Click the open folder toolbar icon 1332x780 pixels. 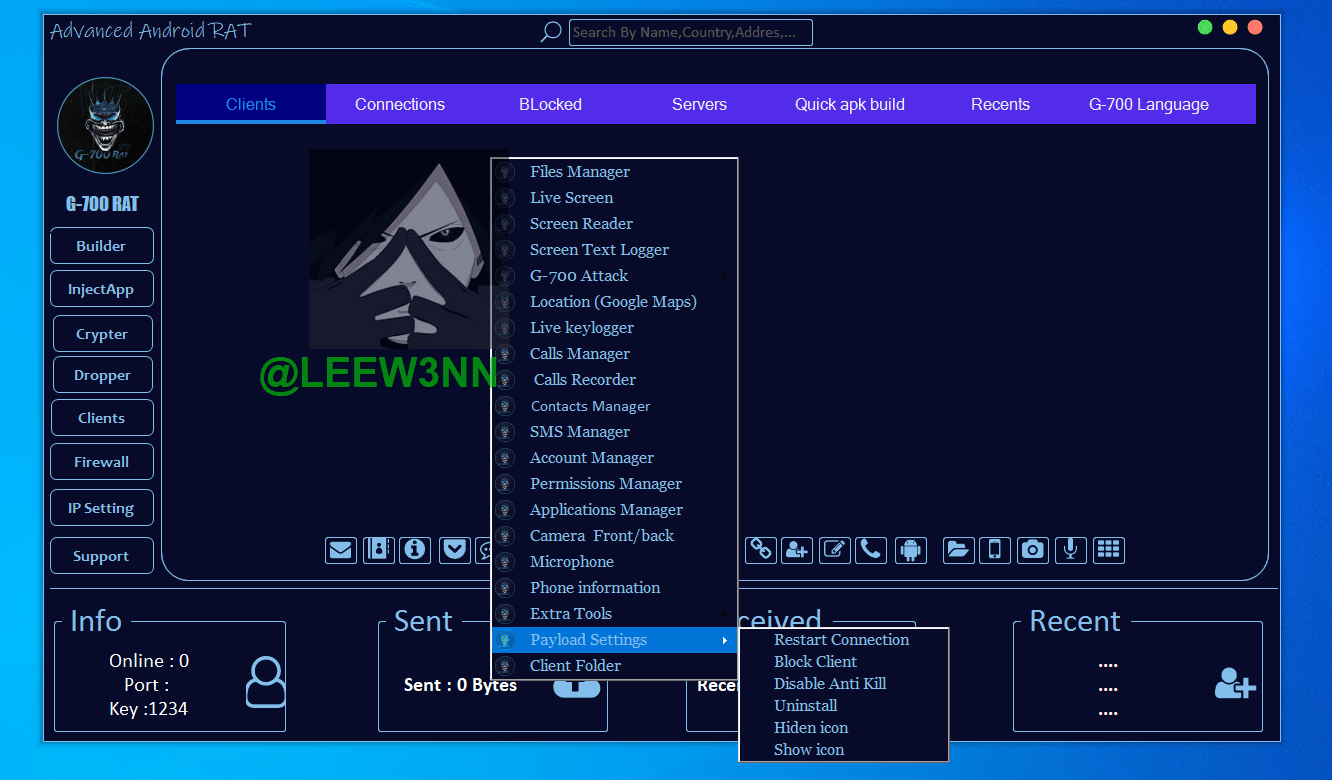(x=958, y=549)
